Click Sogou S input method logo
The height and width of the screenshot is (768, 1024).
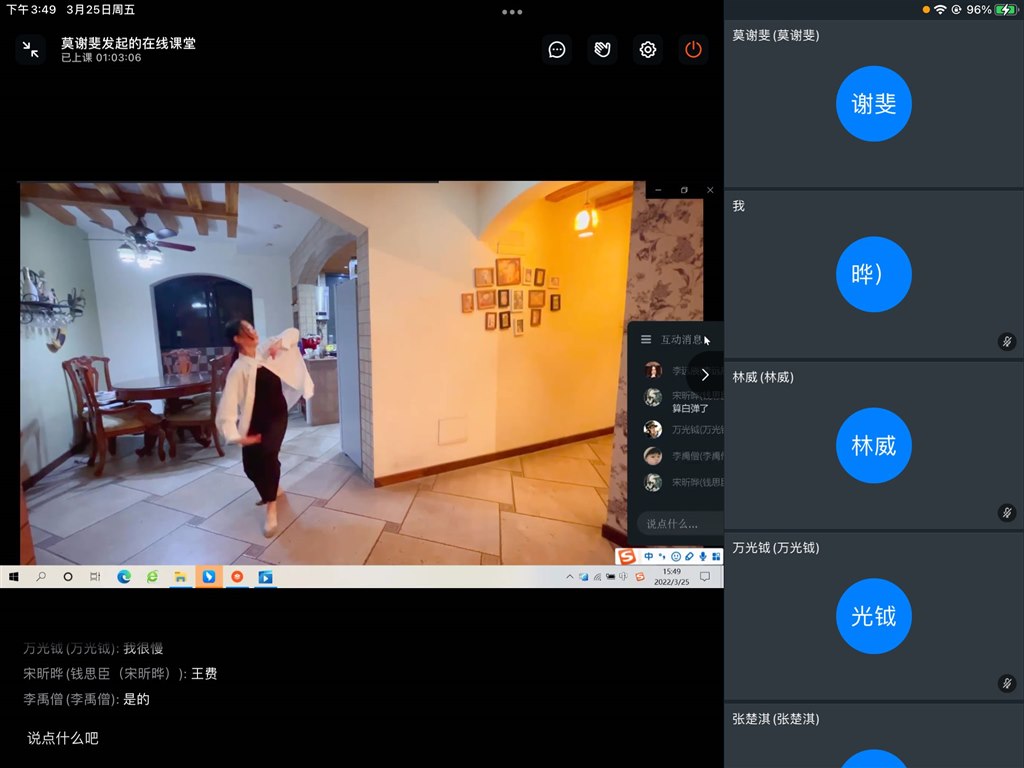click(x=626, y=556)
